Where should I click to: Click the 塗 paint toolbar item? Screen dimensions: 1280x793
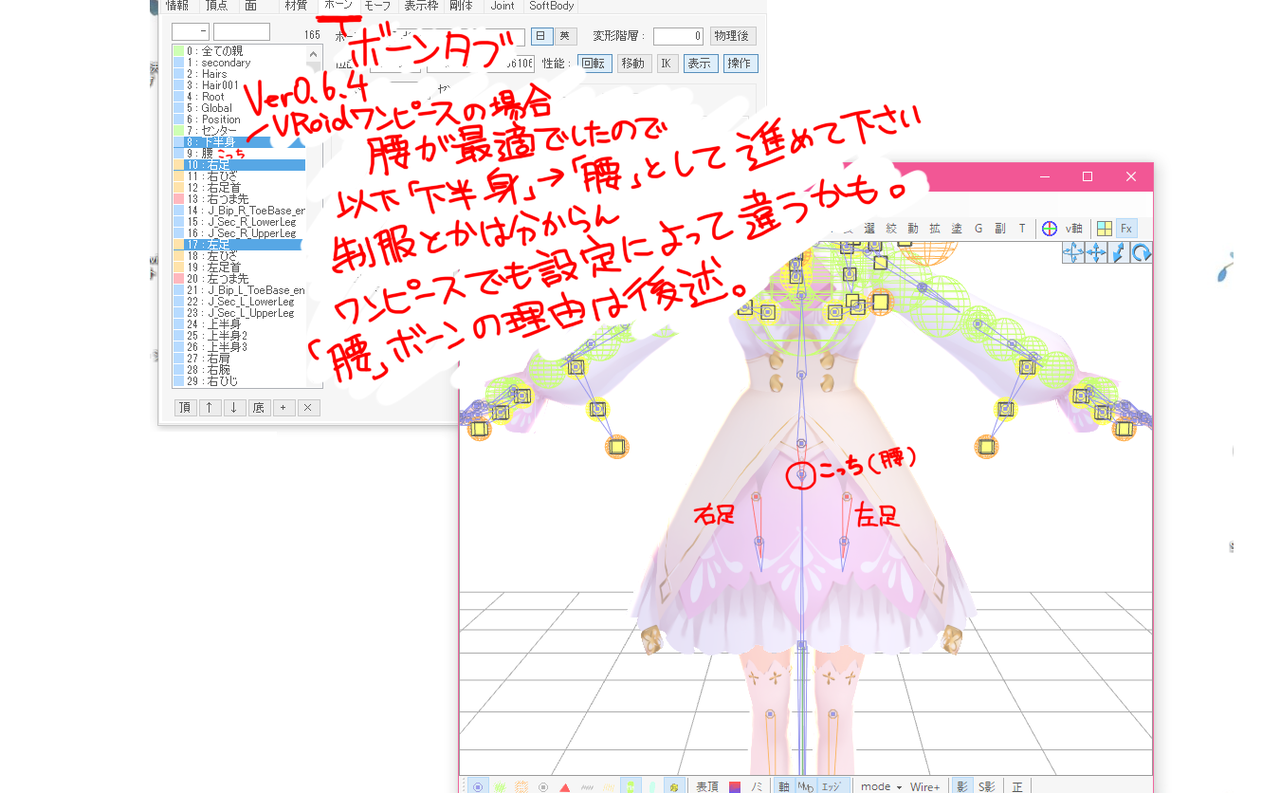point(957,228)
